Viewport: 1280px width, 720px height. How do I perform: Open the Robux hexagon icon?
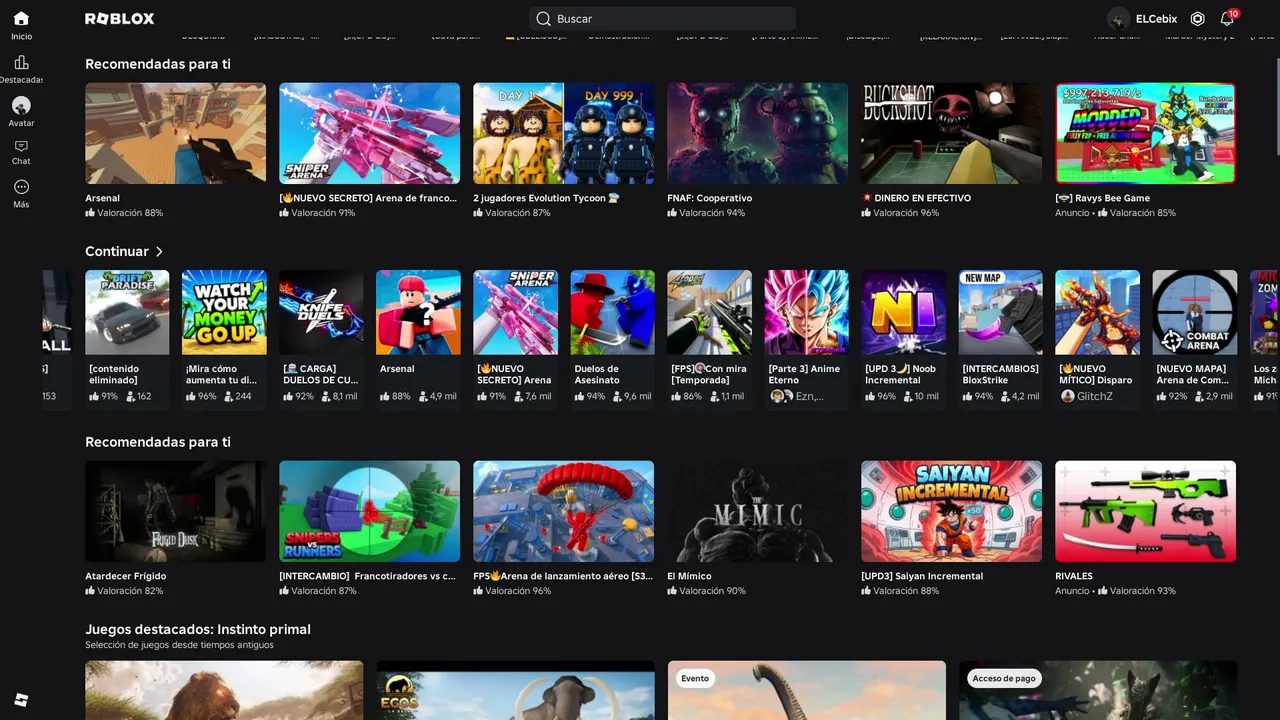[1197, 19]
